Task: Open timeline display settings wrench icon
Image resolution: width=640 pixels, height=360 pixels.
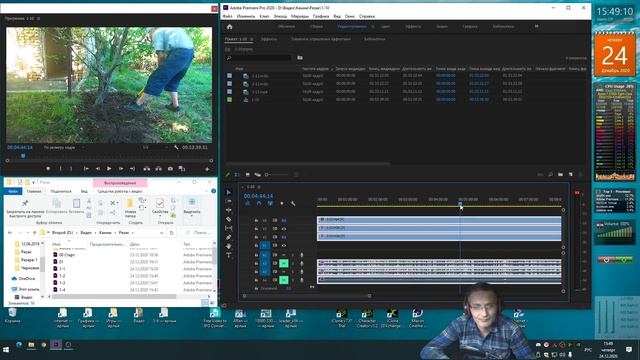Action: 293,203
